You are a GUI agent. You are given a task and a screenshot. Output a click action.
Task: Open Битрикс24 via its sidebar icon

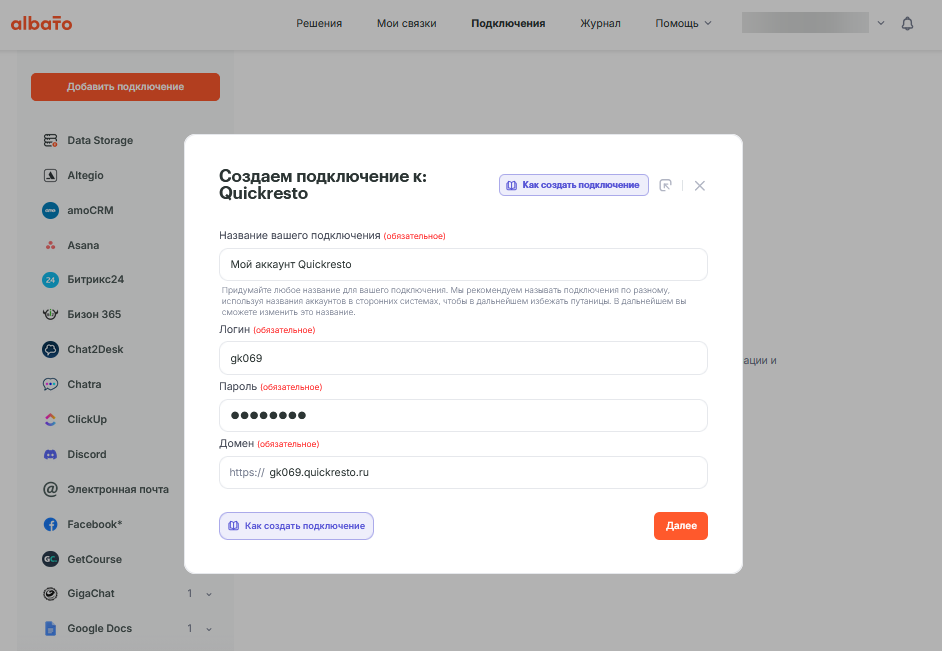(x=50, y=280)
